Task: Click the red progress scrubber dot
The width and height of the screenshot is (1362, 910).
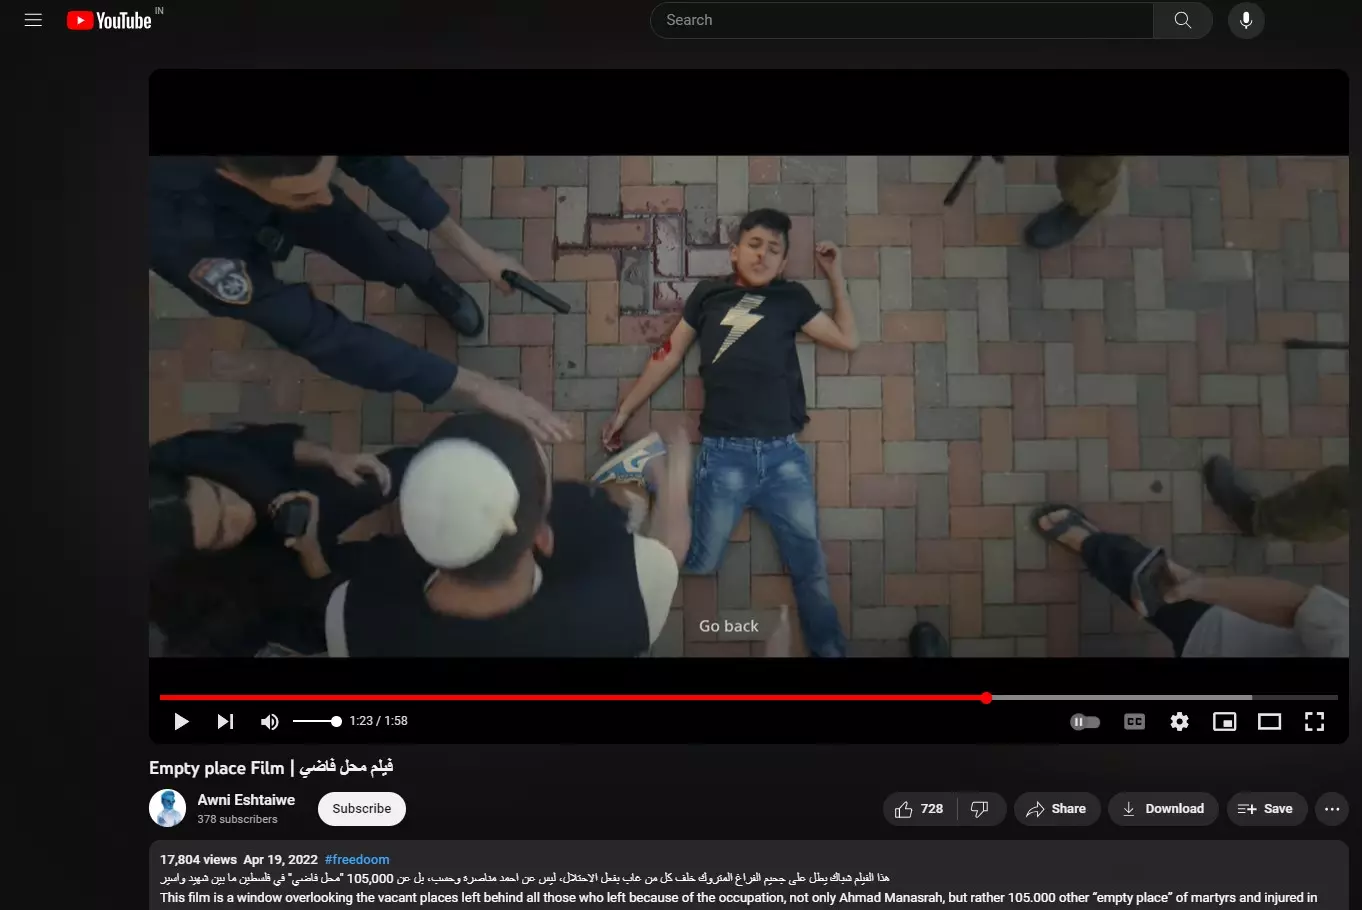Action: (986, 697)
